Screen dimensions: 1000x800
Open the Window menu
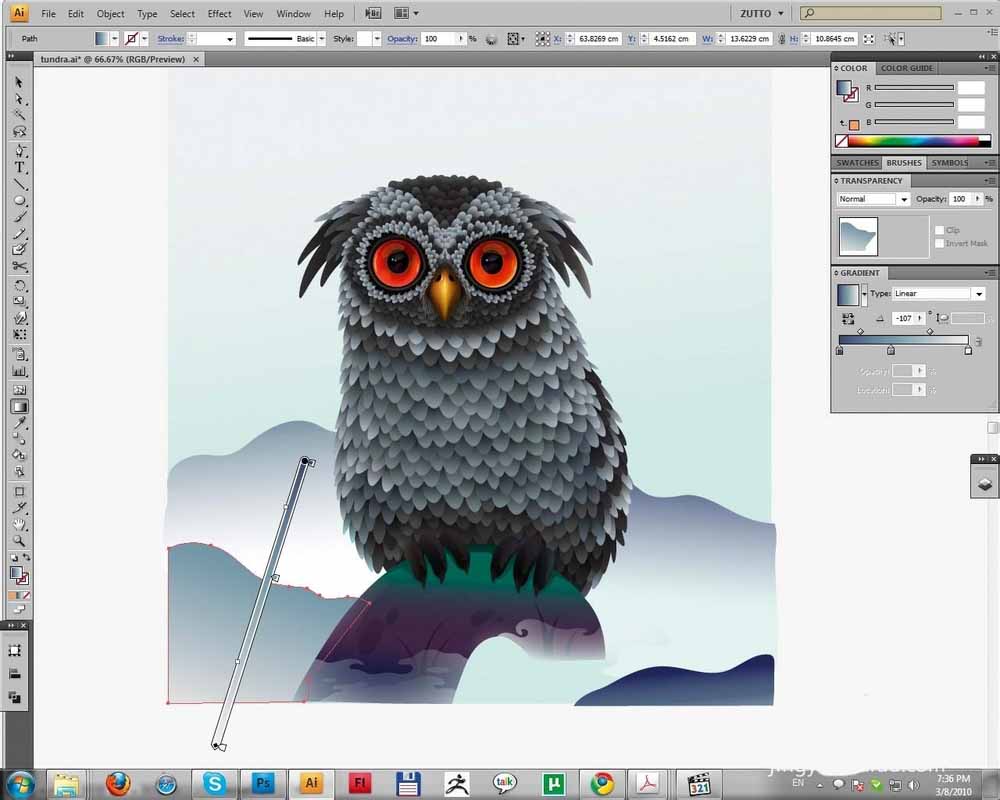(293, 13)
